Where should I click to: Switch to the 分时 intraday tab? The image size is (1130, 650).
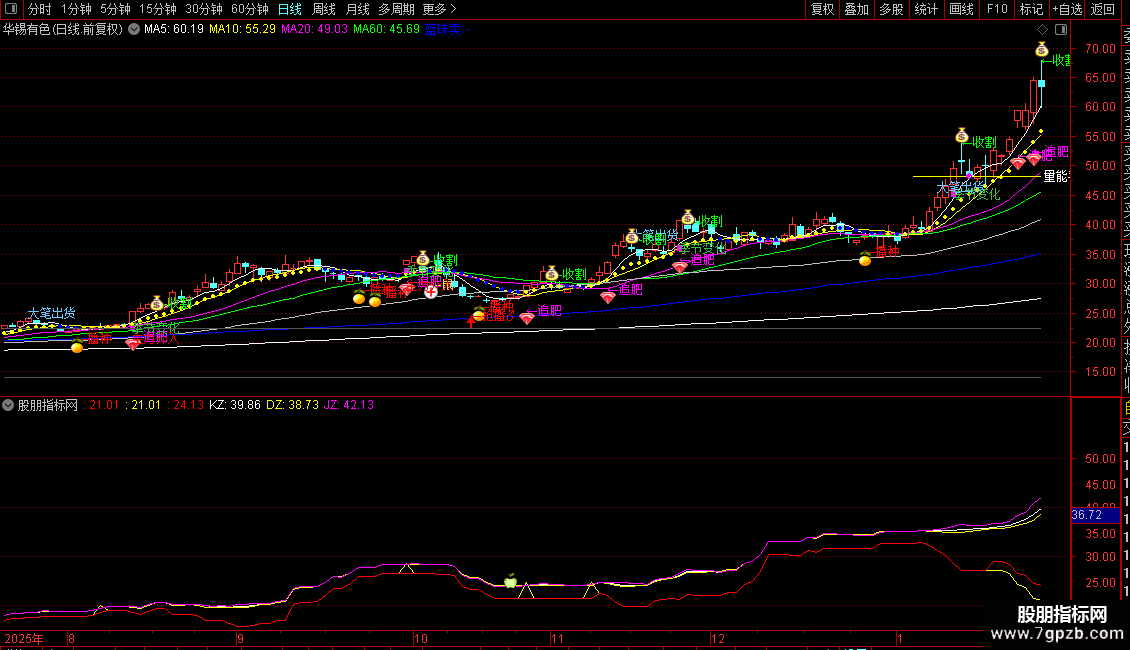[x=39, y=10]
